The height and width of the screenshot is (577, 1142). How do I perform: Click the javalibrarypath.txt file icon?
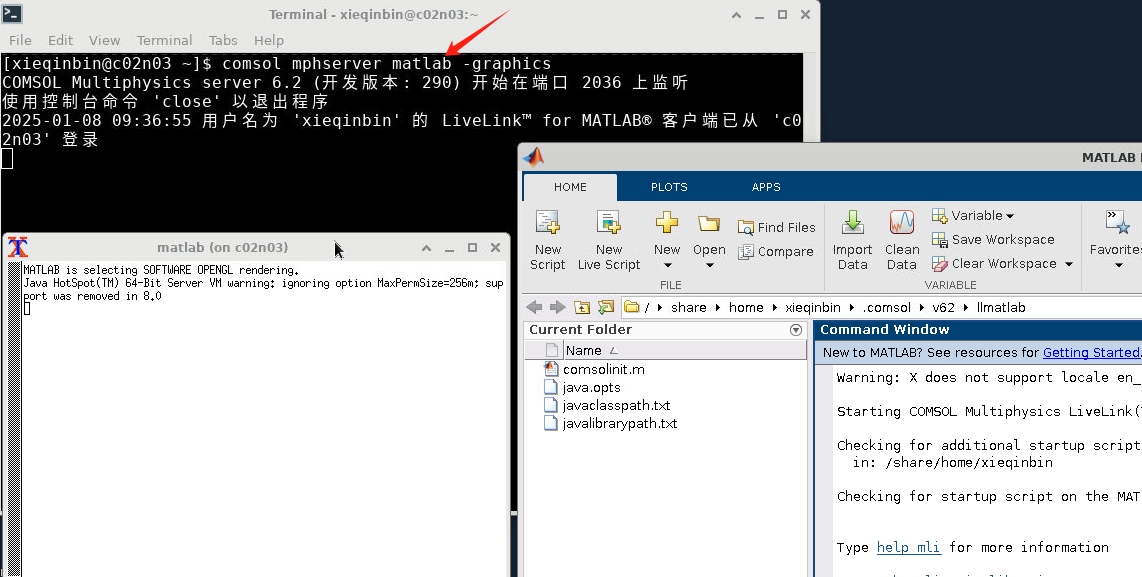551,423
